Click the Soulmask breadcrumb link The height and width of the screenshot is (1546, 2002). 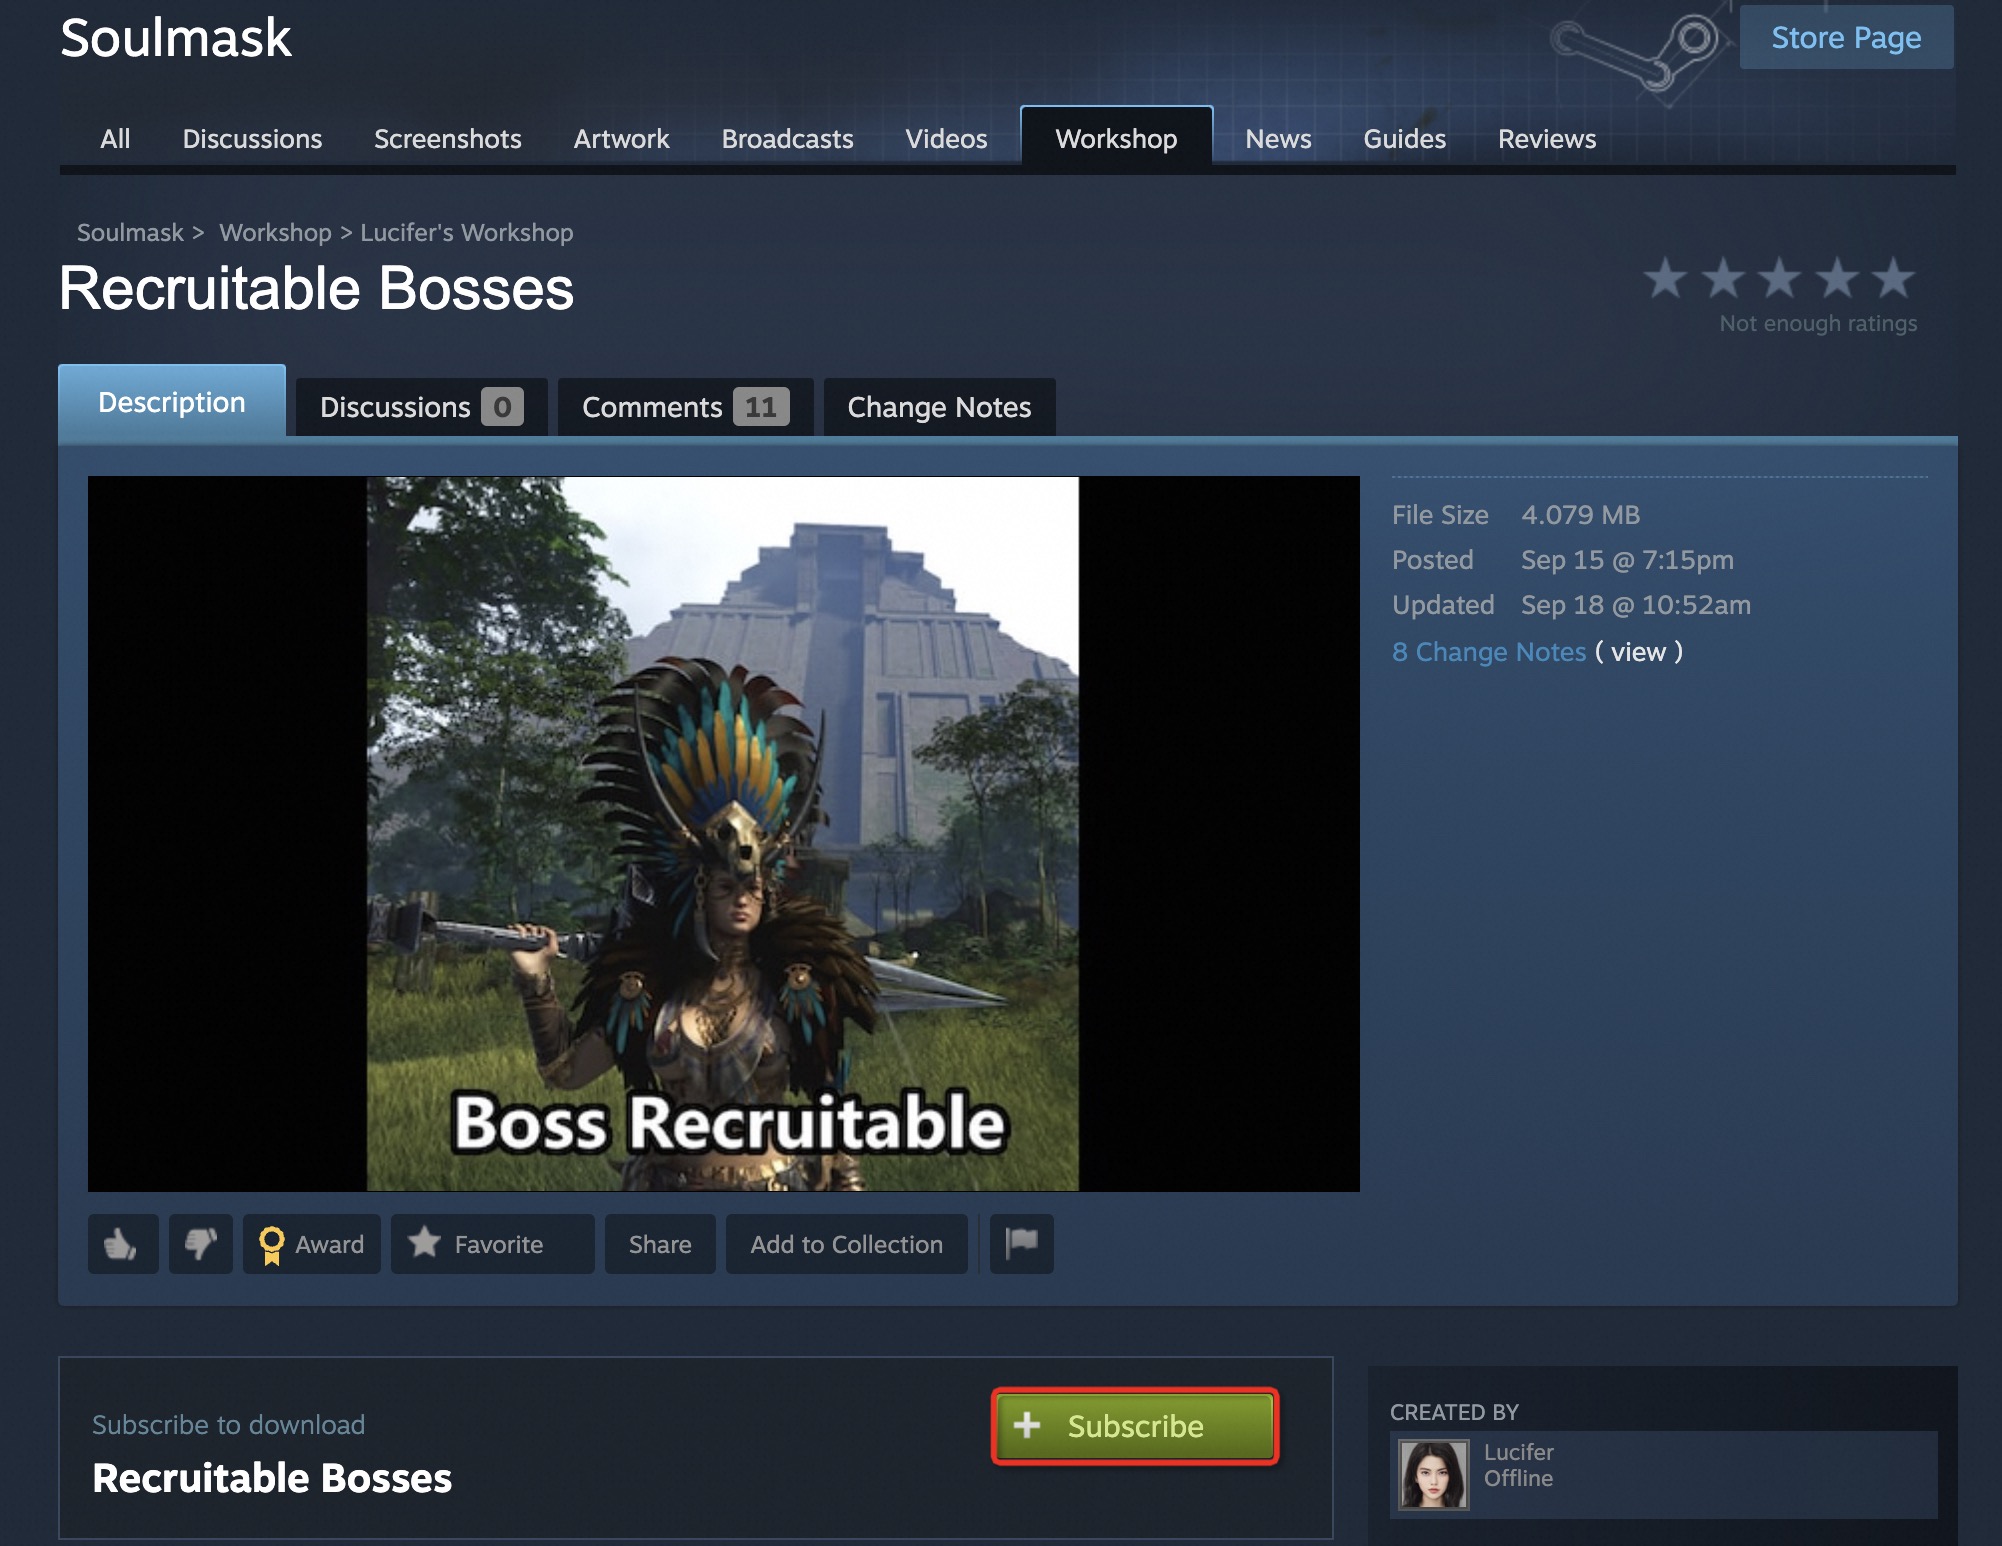(x=130, y=233)
